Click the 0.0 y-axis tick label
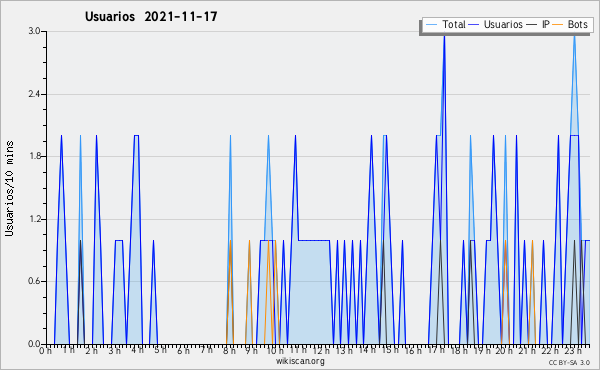Image resolution: width=600 pixels, height=370 pixels. coord(34,344)
